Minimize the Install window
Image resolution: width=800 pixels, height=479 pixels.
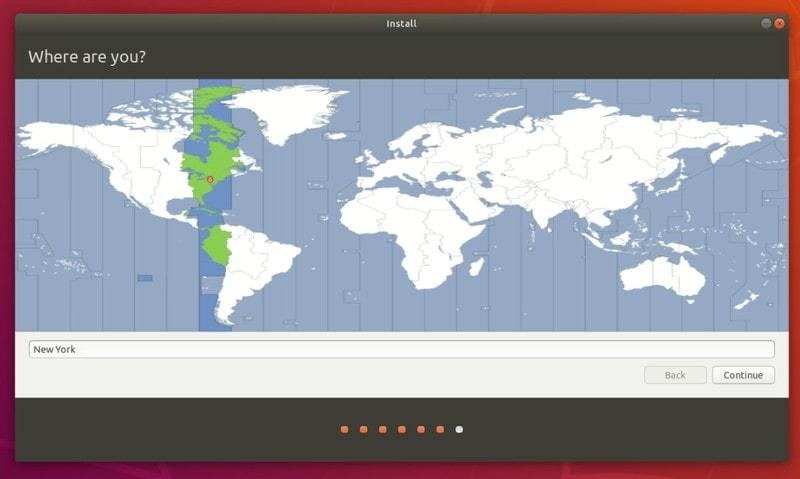pyautogui.click(x=765, y=23)
